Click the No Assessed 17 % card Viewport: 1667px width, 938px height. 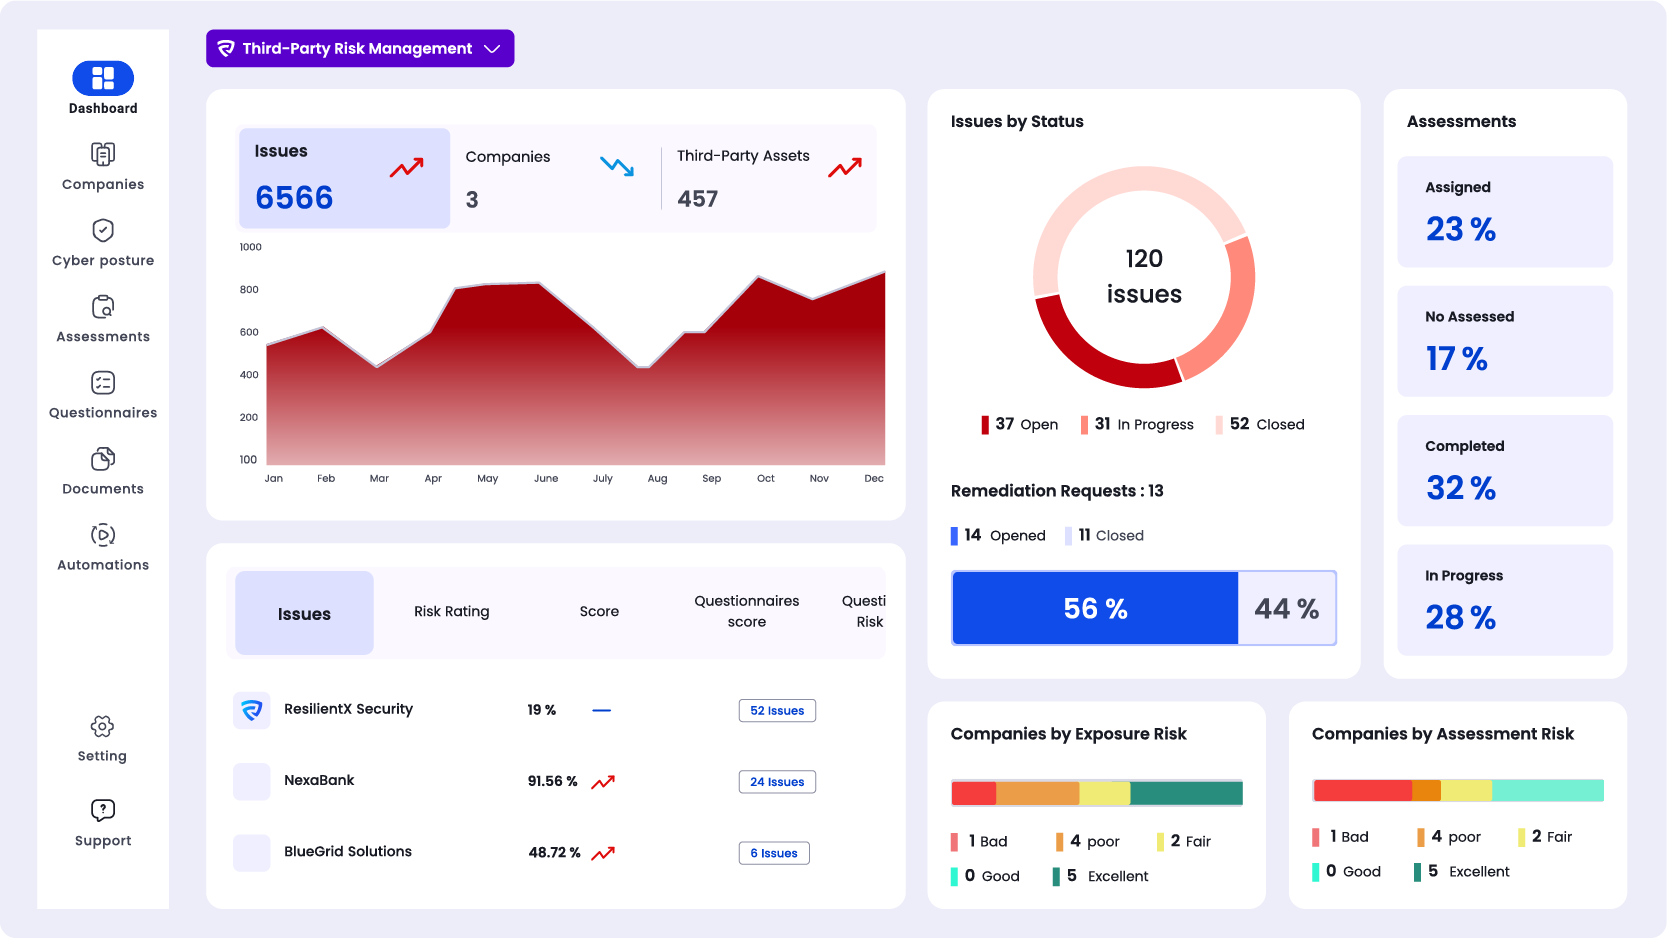tap(1505, 341)
